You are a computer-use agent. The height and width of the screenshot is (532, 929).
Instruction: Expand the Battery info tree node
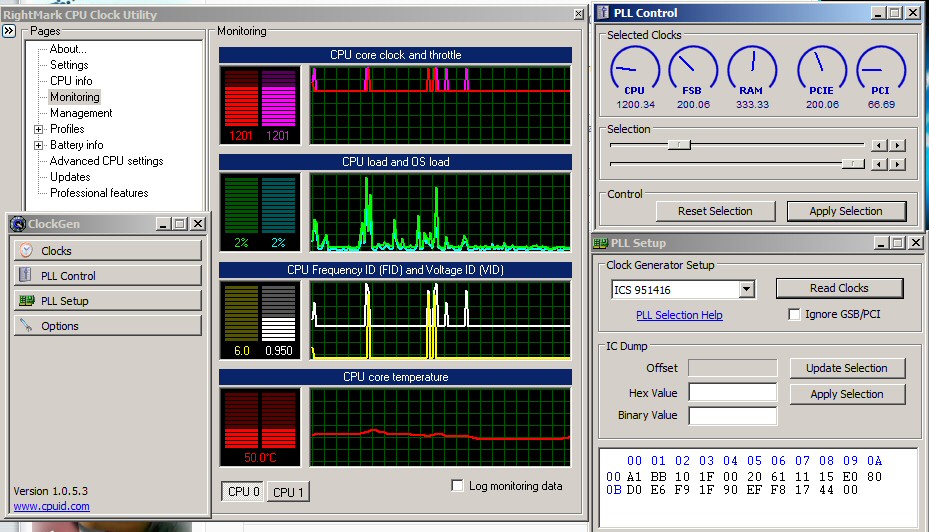[39, 145]
